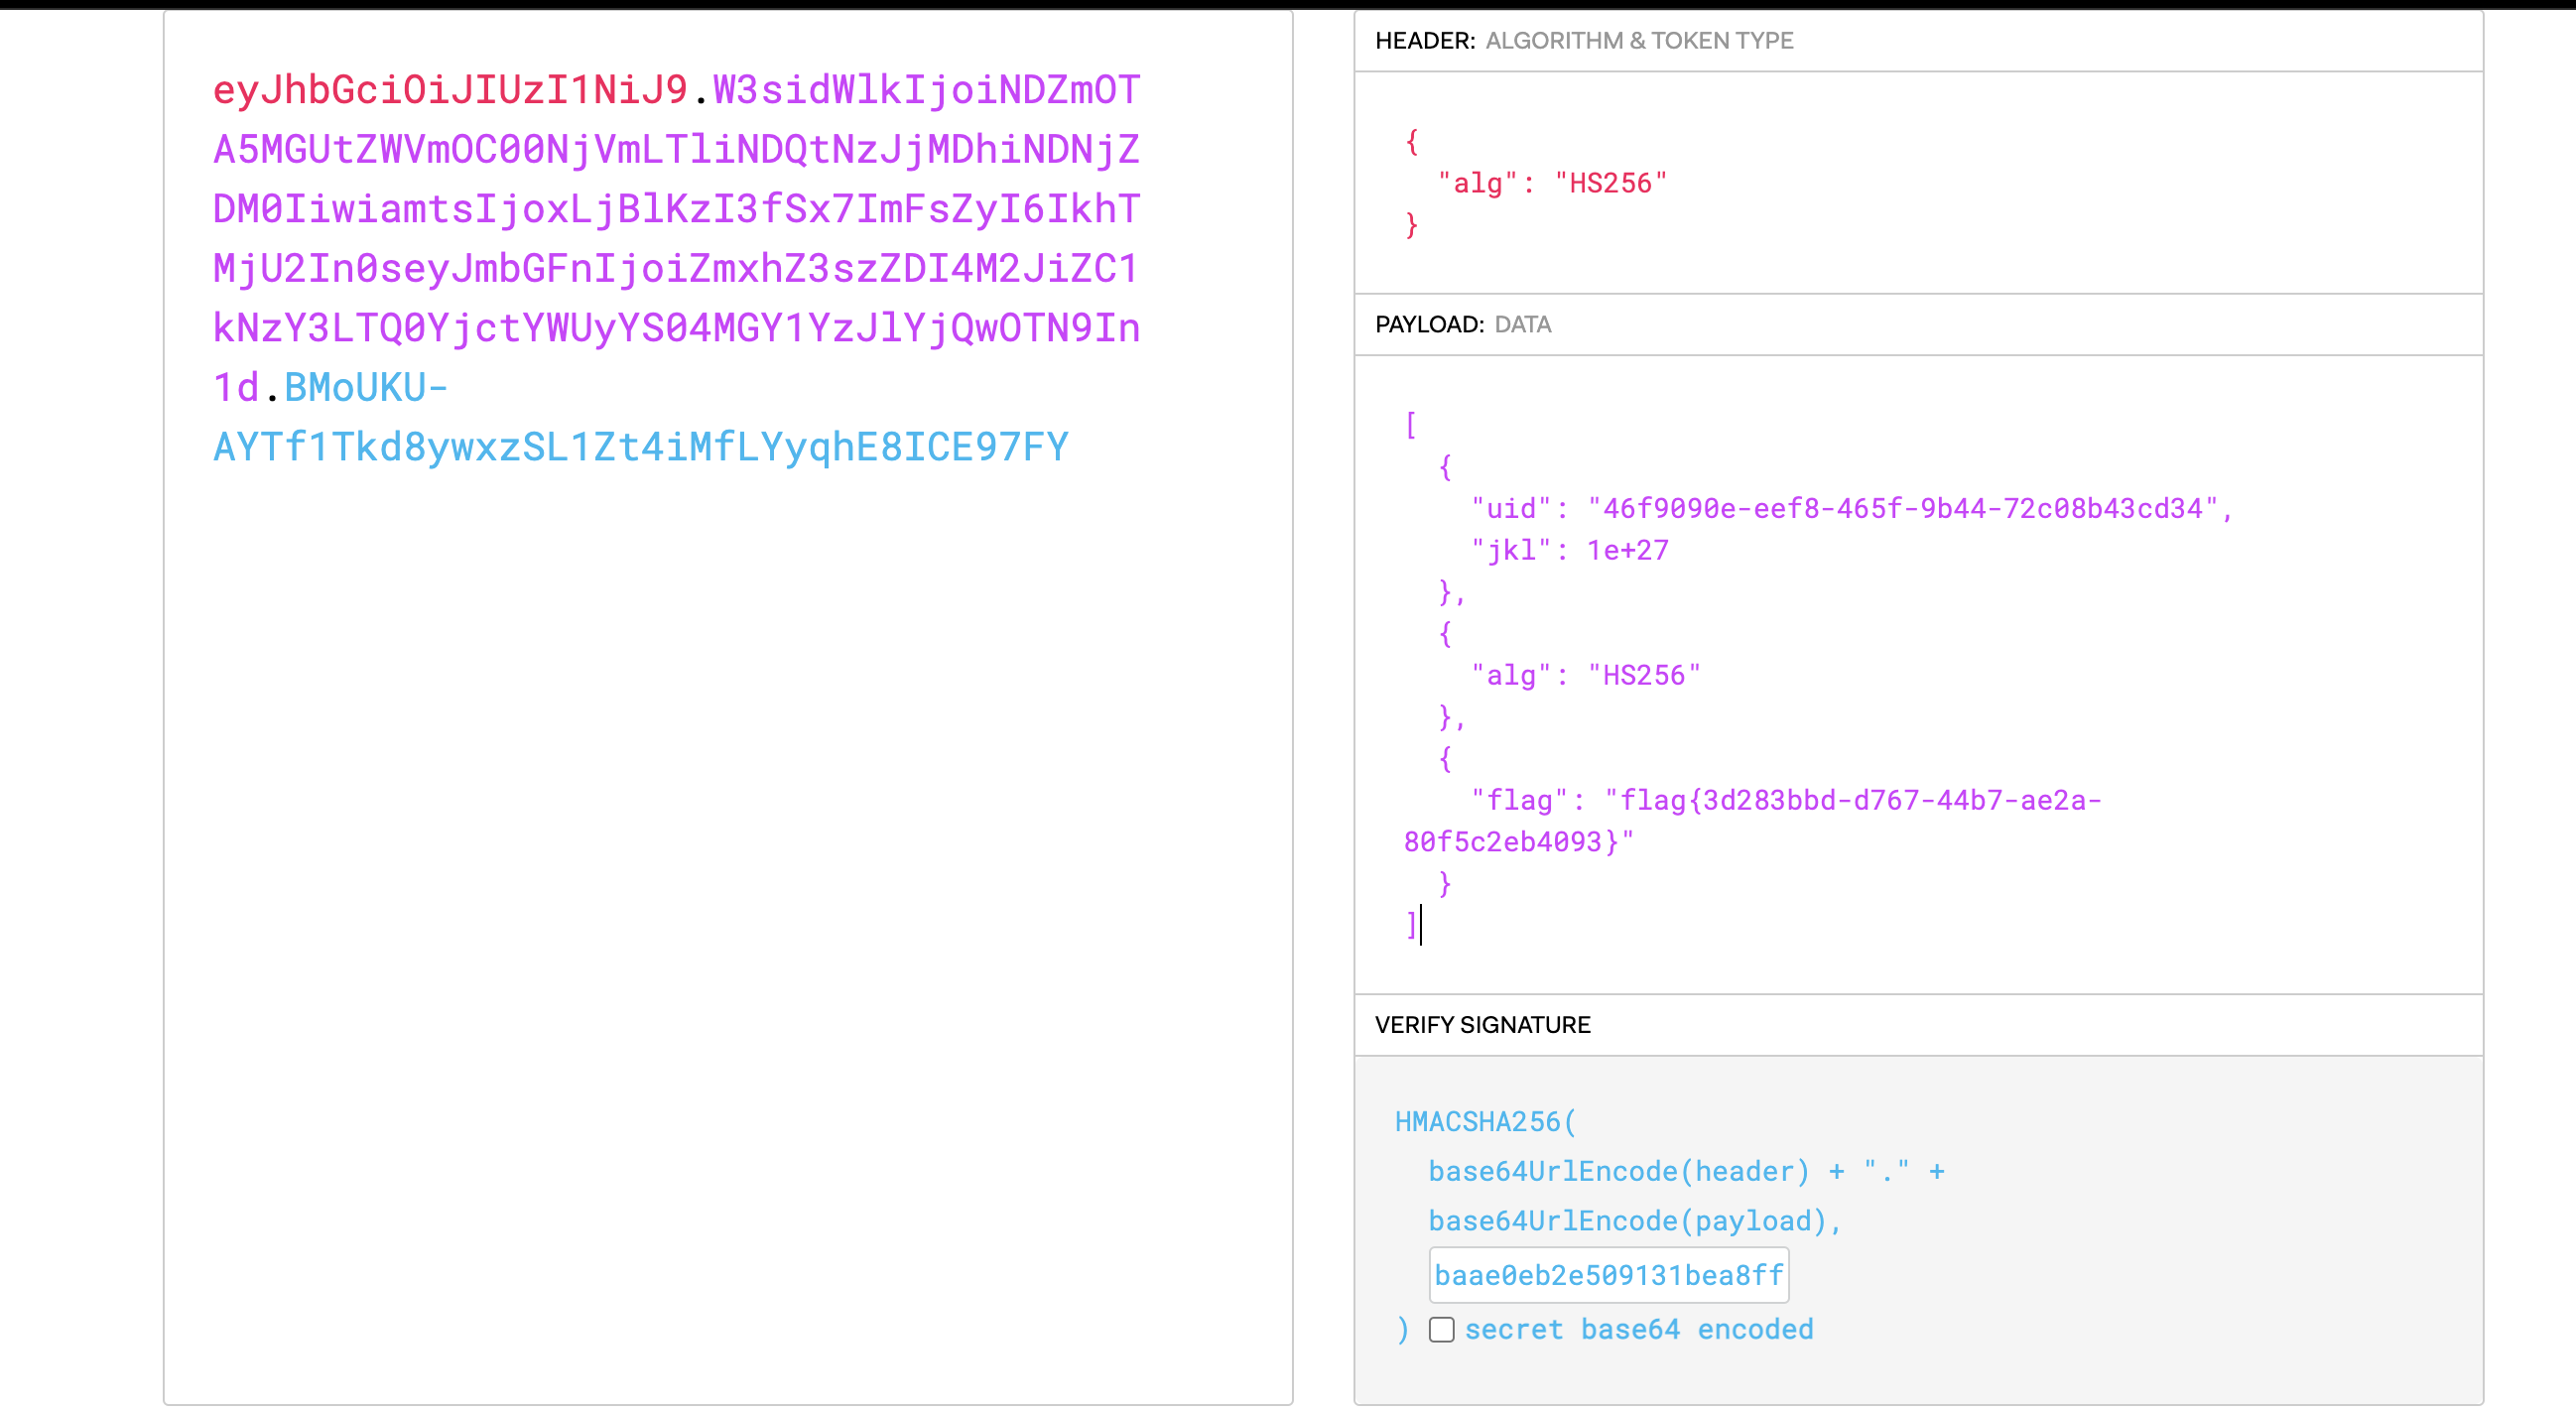The width and height of the screenshot is (2576, 1411).
Task: Click the base64UrlEncode(header) line
Action: pyautogui.click(x=1686, y=1171)
